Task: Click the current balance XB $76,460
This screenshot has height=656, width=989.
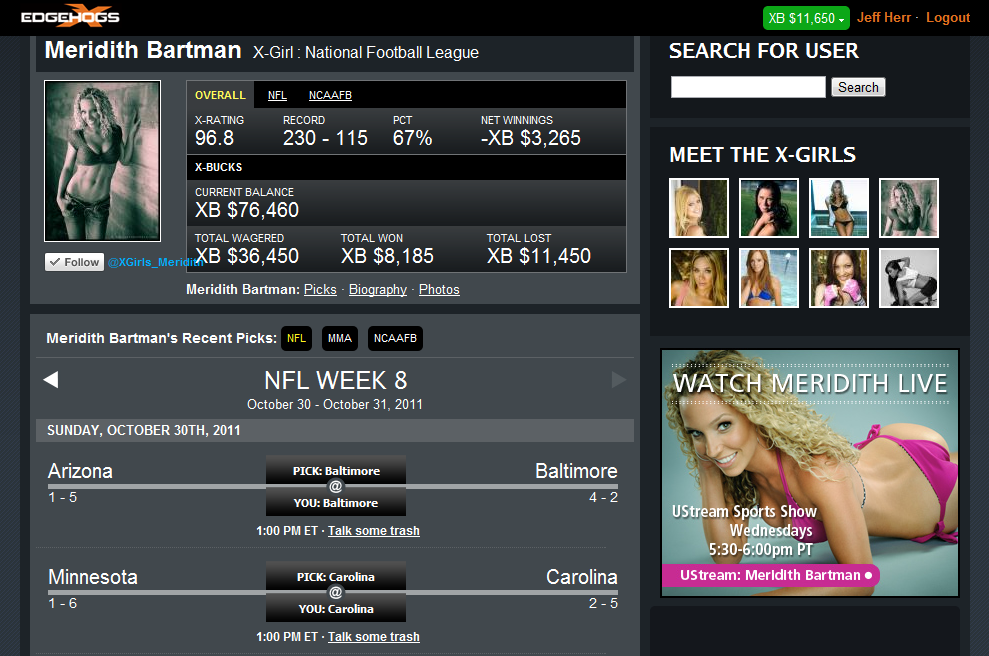Action: click(247, 210)
